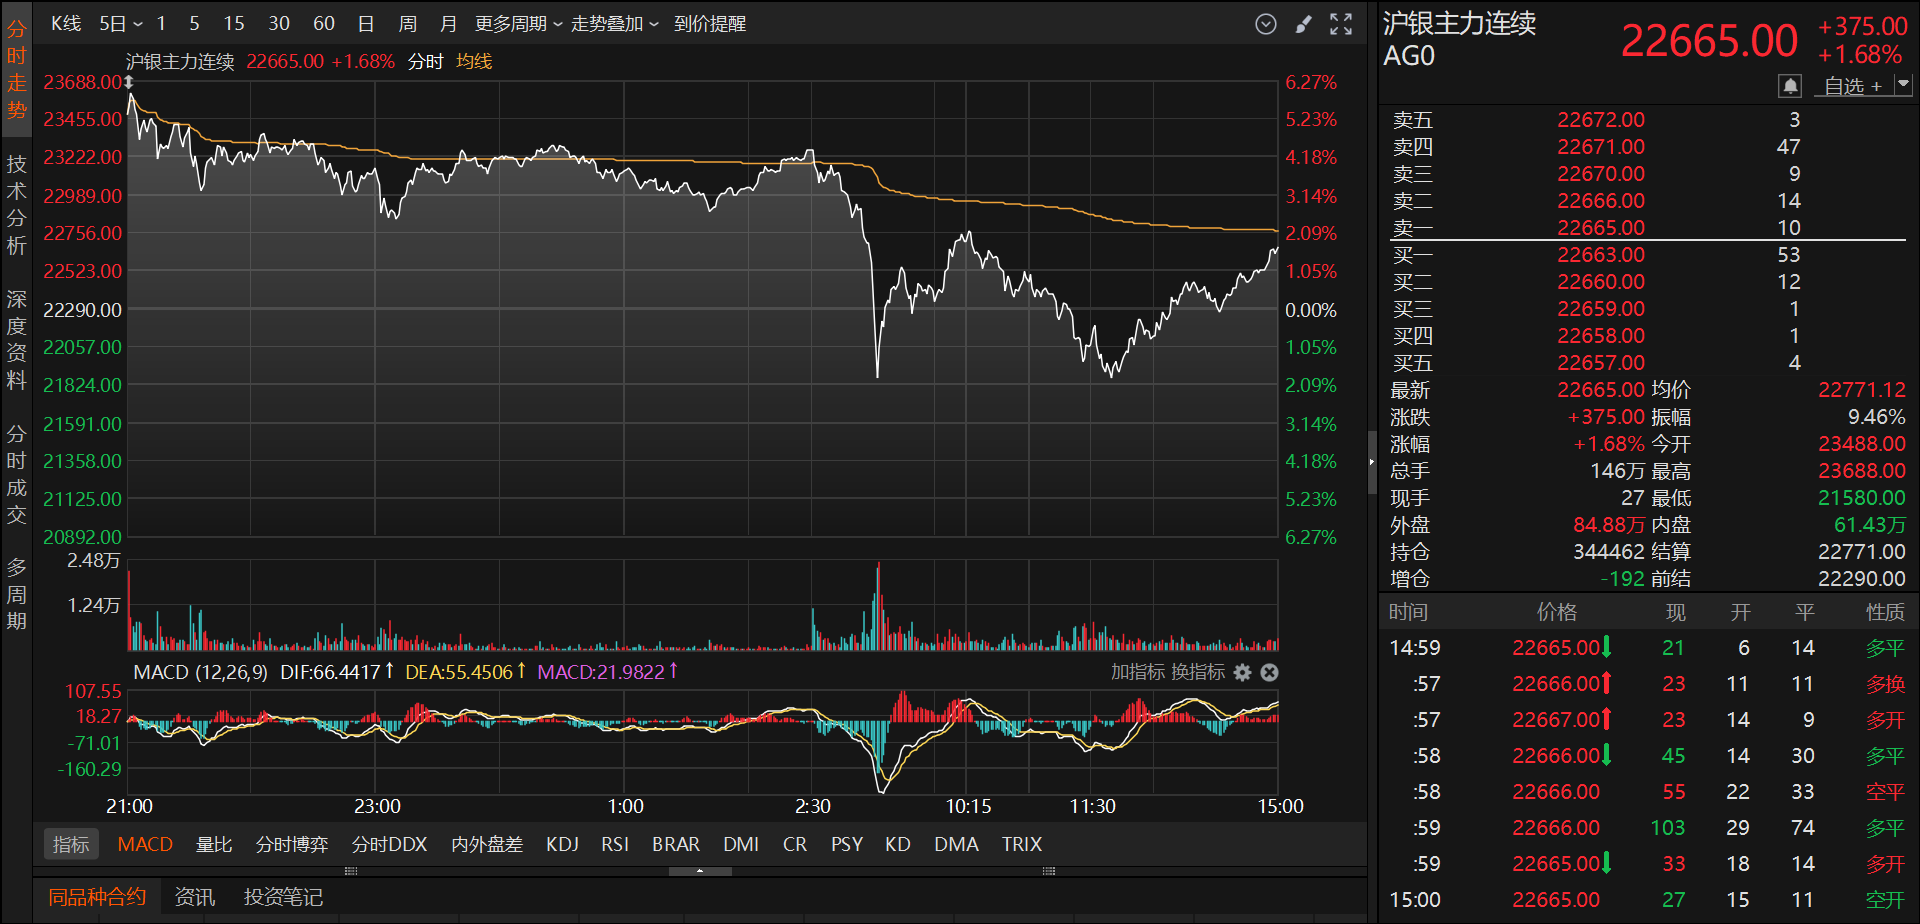The width and height of the screenshot is (1920, 924).
Task: Open the 投资笔记 notes tab
Action: pos(283,897)
